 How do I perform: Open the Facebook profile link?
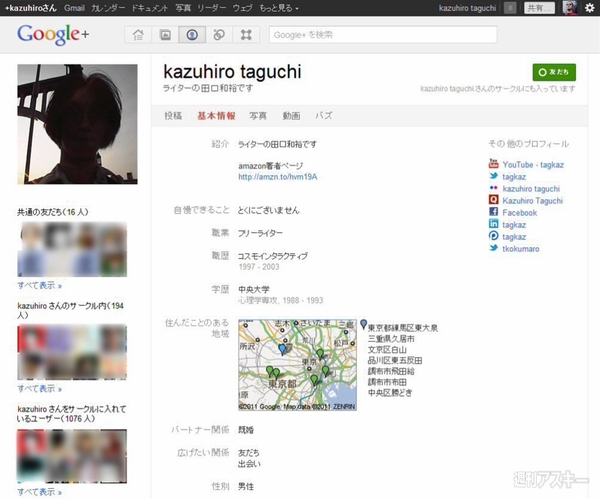pos(519,213)
